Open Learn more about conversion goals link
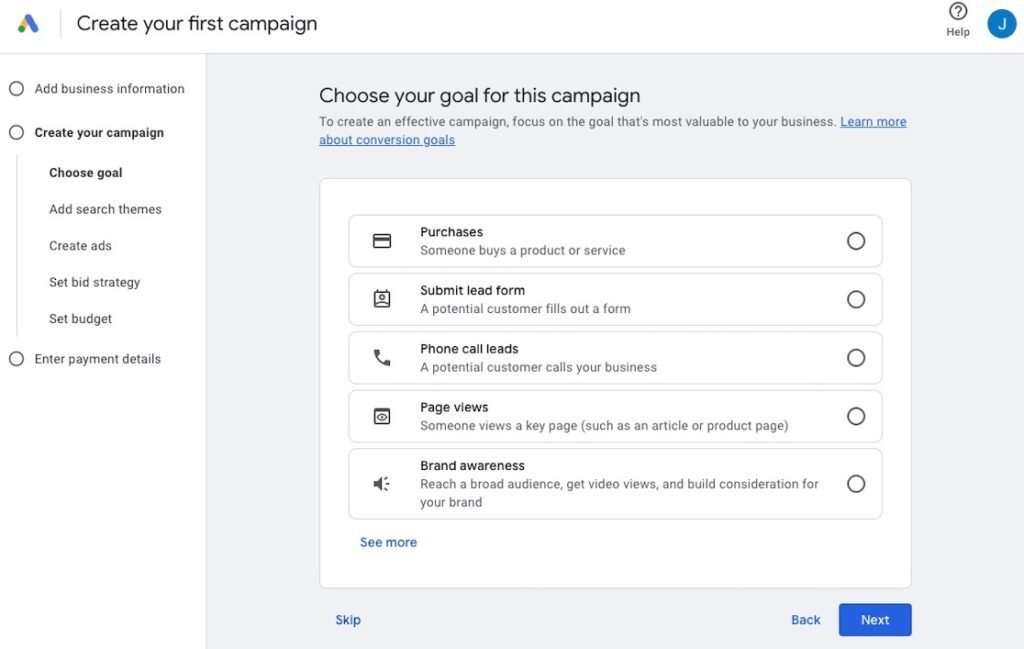 [873, 122]
